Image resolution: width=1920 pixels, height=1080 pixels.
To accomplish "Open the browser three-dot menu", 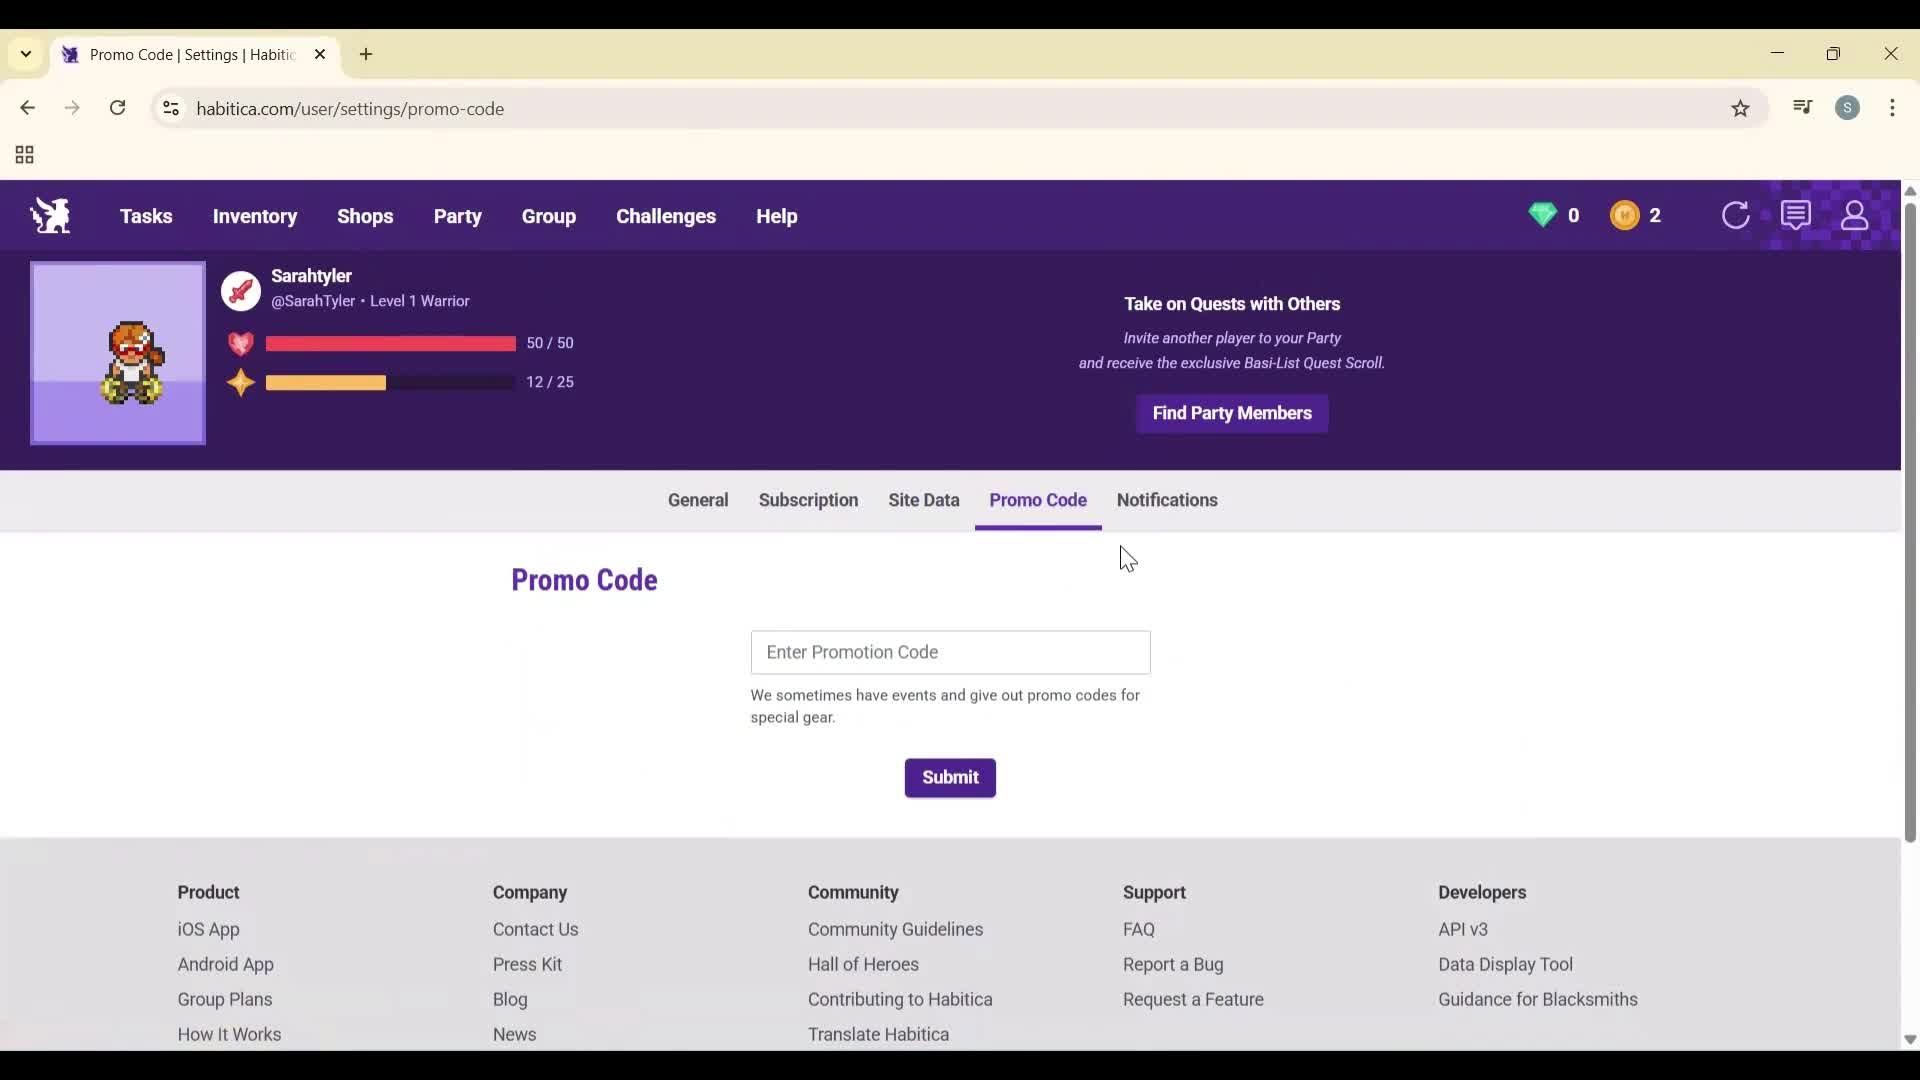I will (1893, 108).
